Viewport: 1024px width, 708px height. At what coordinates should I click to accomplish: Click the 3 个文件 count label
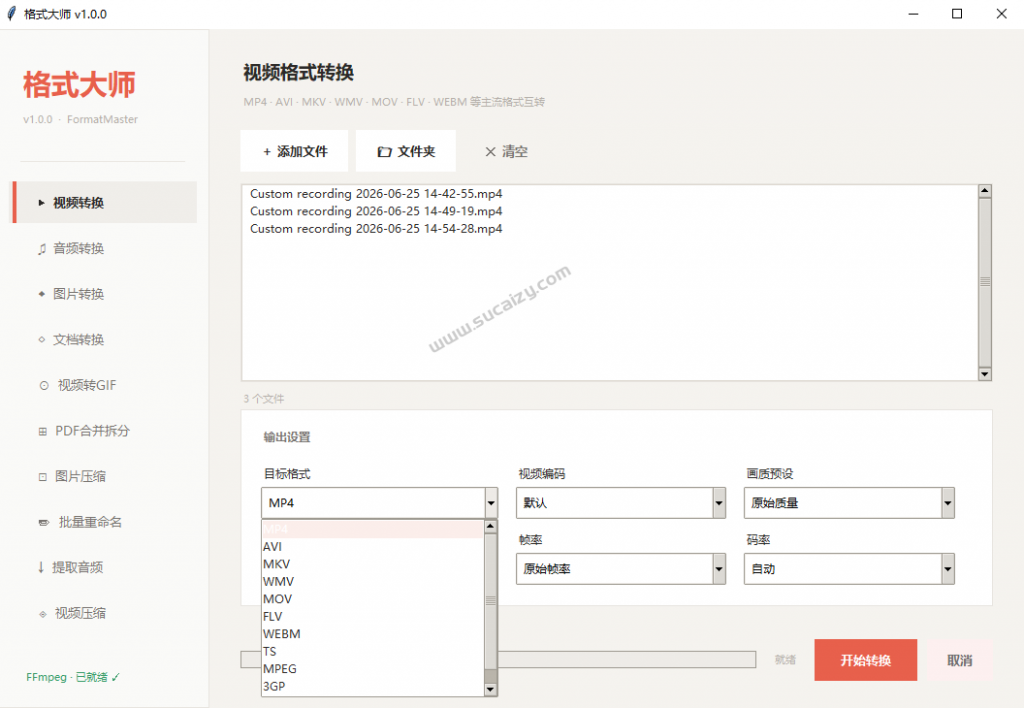coord(264,398)
